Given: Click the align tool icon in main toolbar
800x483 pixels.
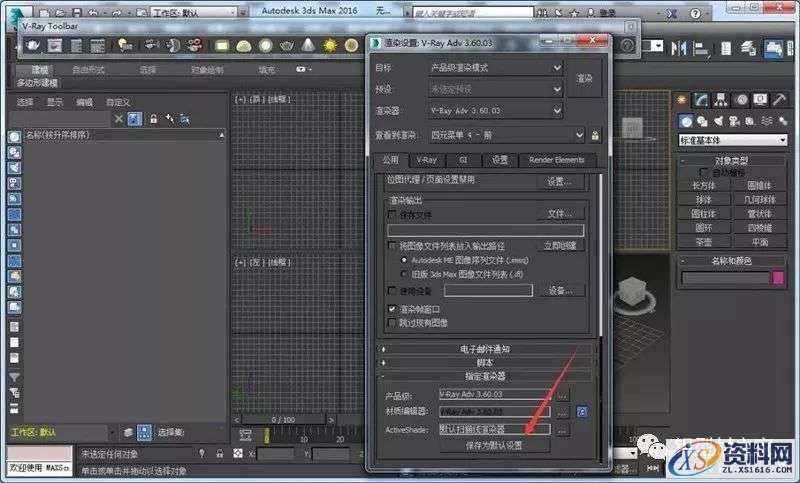Looking at the screenshot, I should coord(702,49).
